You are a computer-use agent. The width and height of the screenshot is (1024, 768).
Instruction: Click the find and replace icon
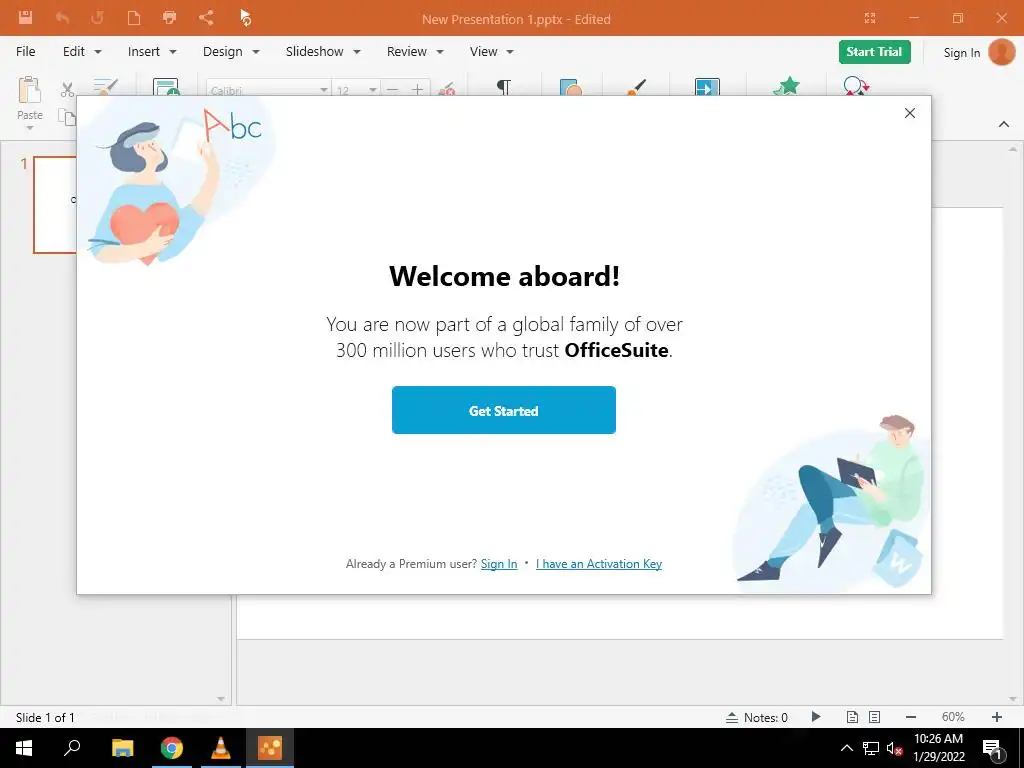[x=856, y=86]
